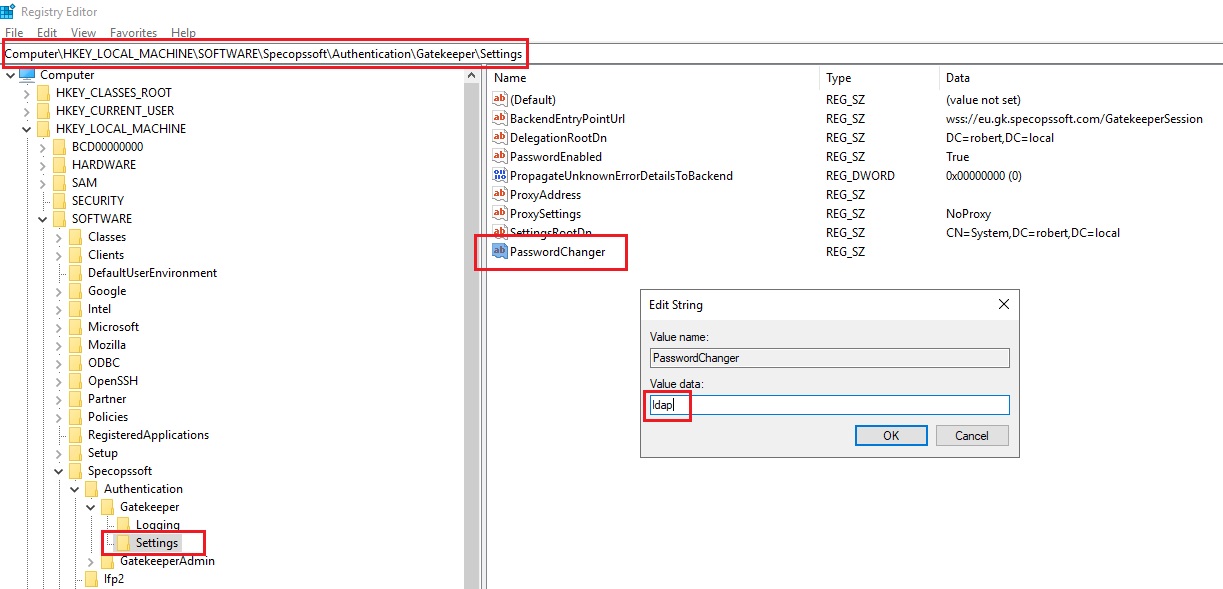The width and height of the screenshot is (1223, 589).
Task: Click the Logging folder icon
Action: tap(123, 525)
